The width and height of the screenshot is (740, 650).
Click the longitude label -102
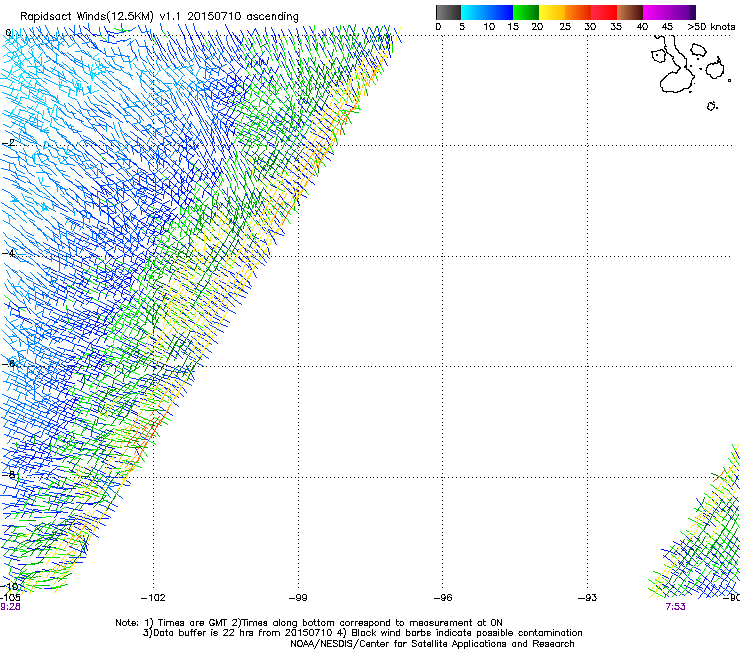[153, 598]
